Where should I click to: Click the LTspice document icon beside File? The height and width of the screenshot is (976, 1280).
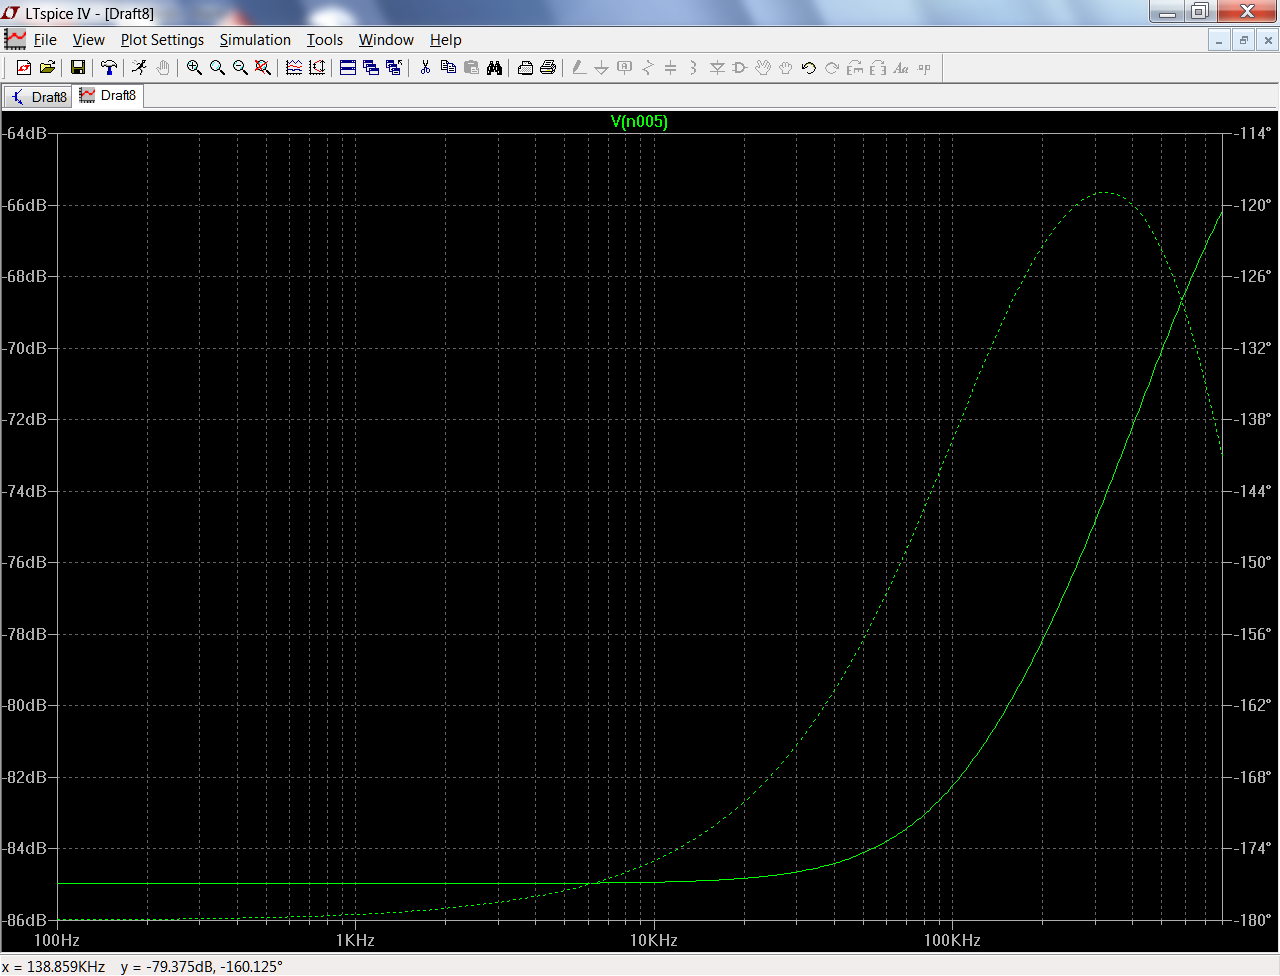[15, 39]
